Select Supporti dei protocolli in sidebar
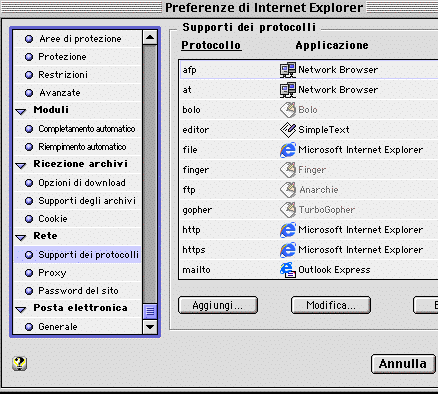 point(78,255)
